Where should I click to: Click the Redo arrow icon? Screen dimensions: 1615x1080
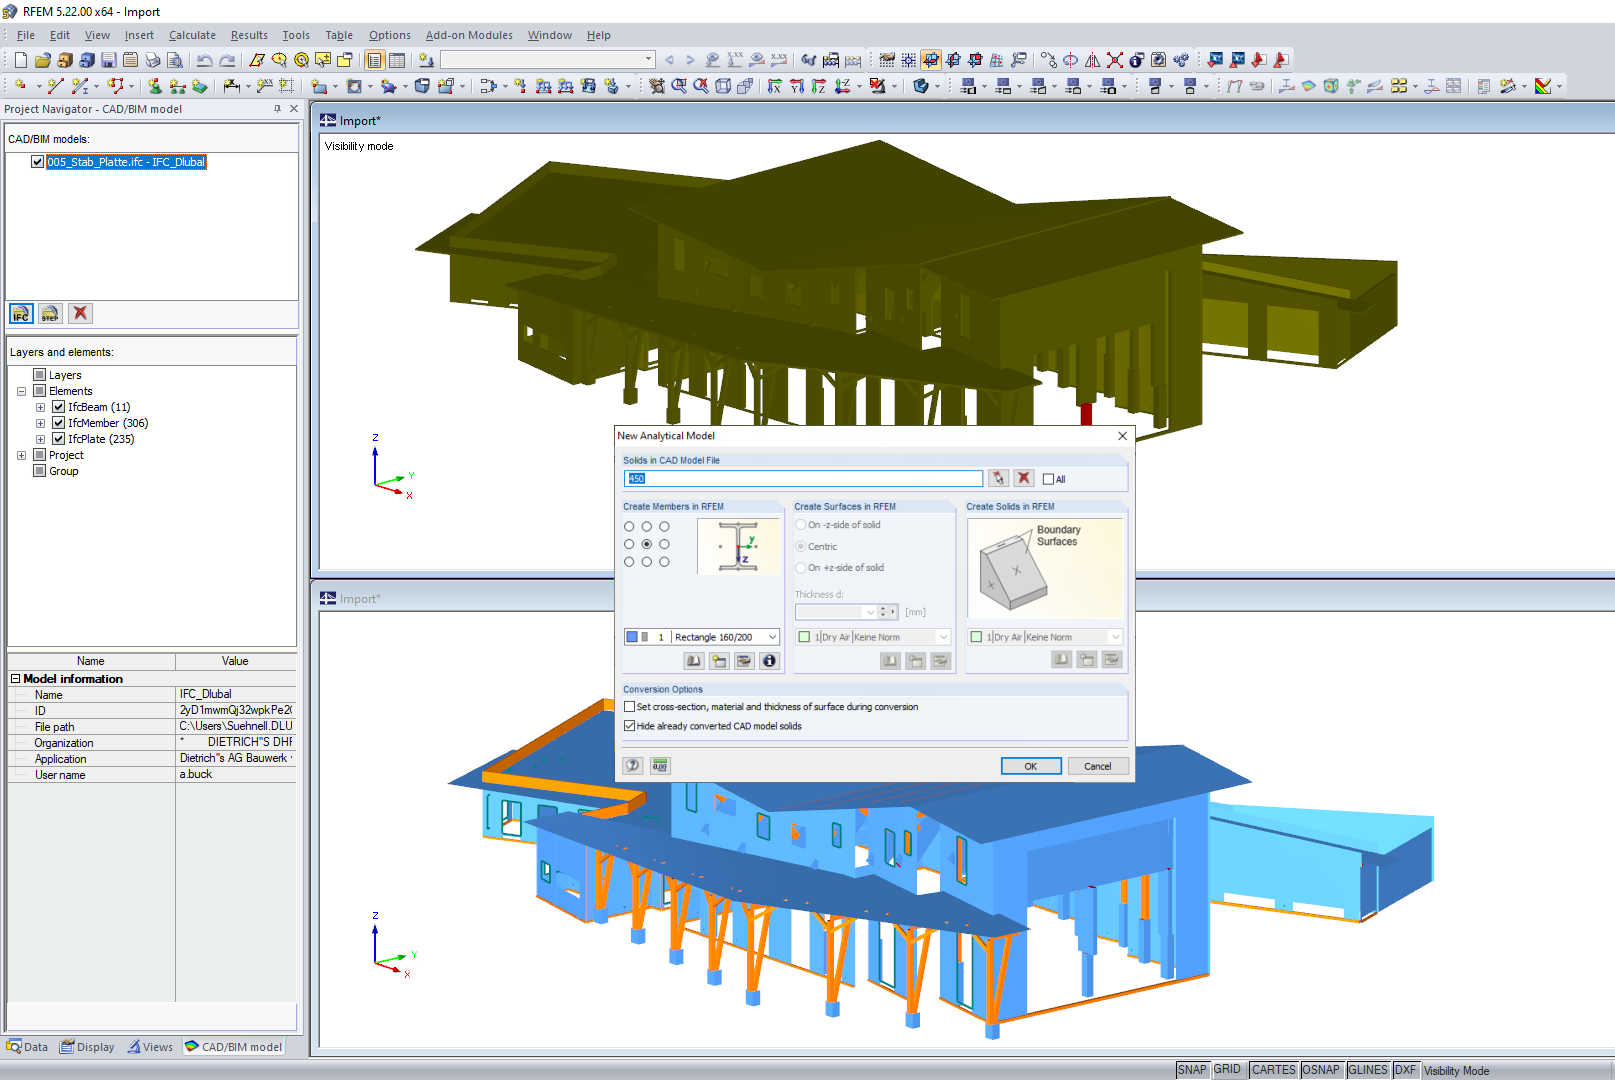click(227, 60)
